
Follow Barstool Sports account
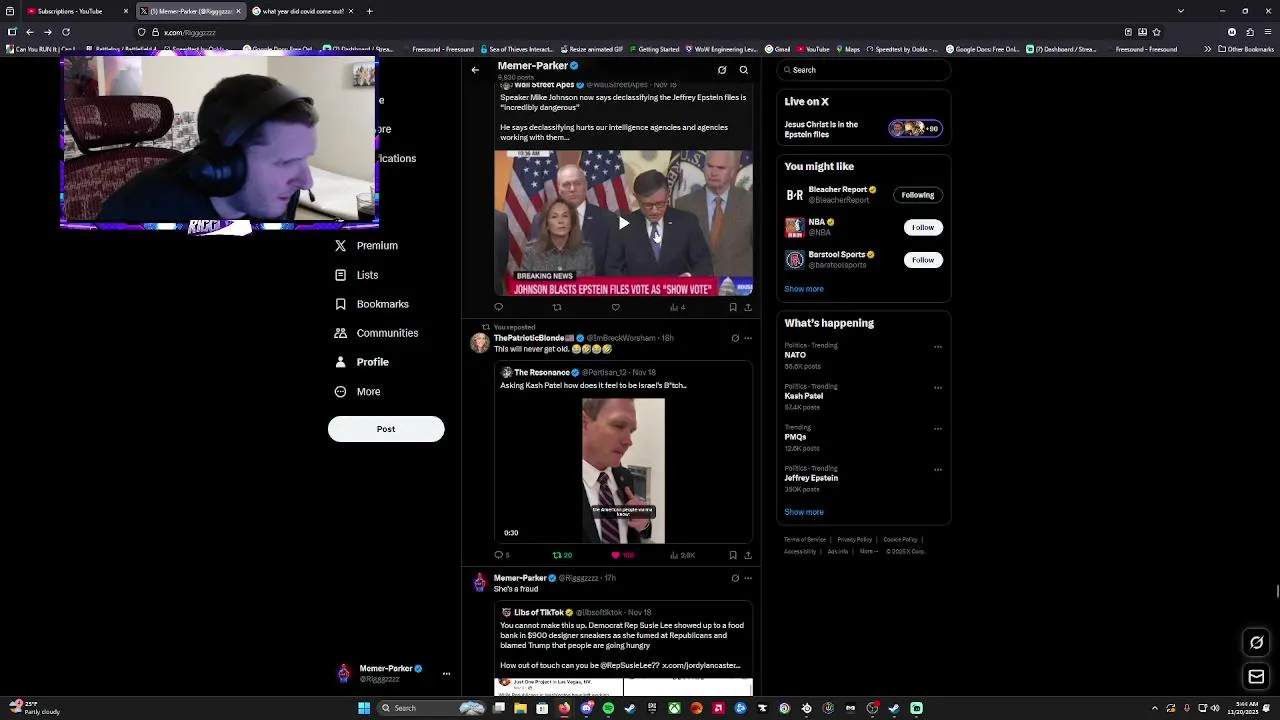pyautogui.click(x=922, y=260)
